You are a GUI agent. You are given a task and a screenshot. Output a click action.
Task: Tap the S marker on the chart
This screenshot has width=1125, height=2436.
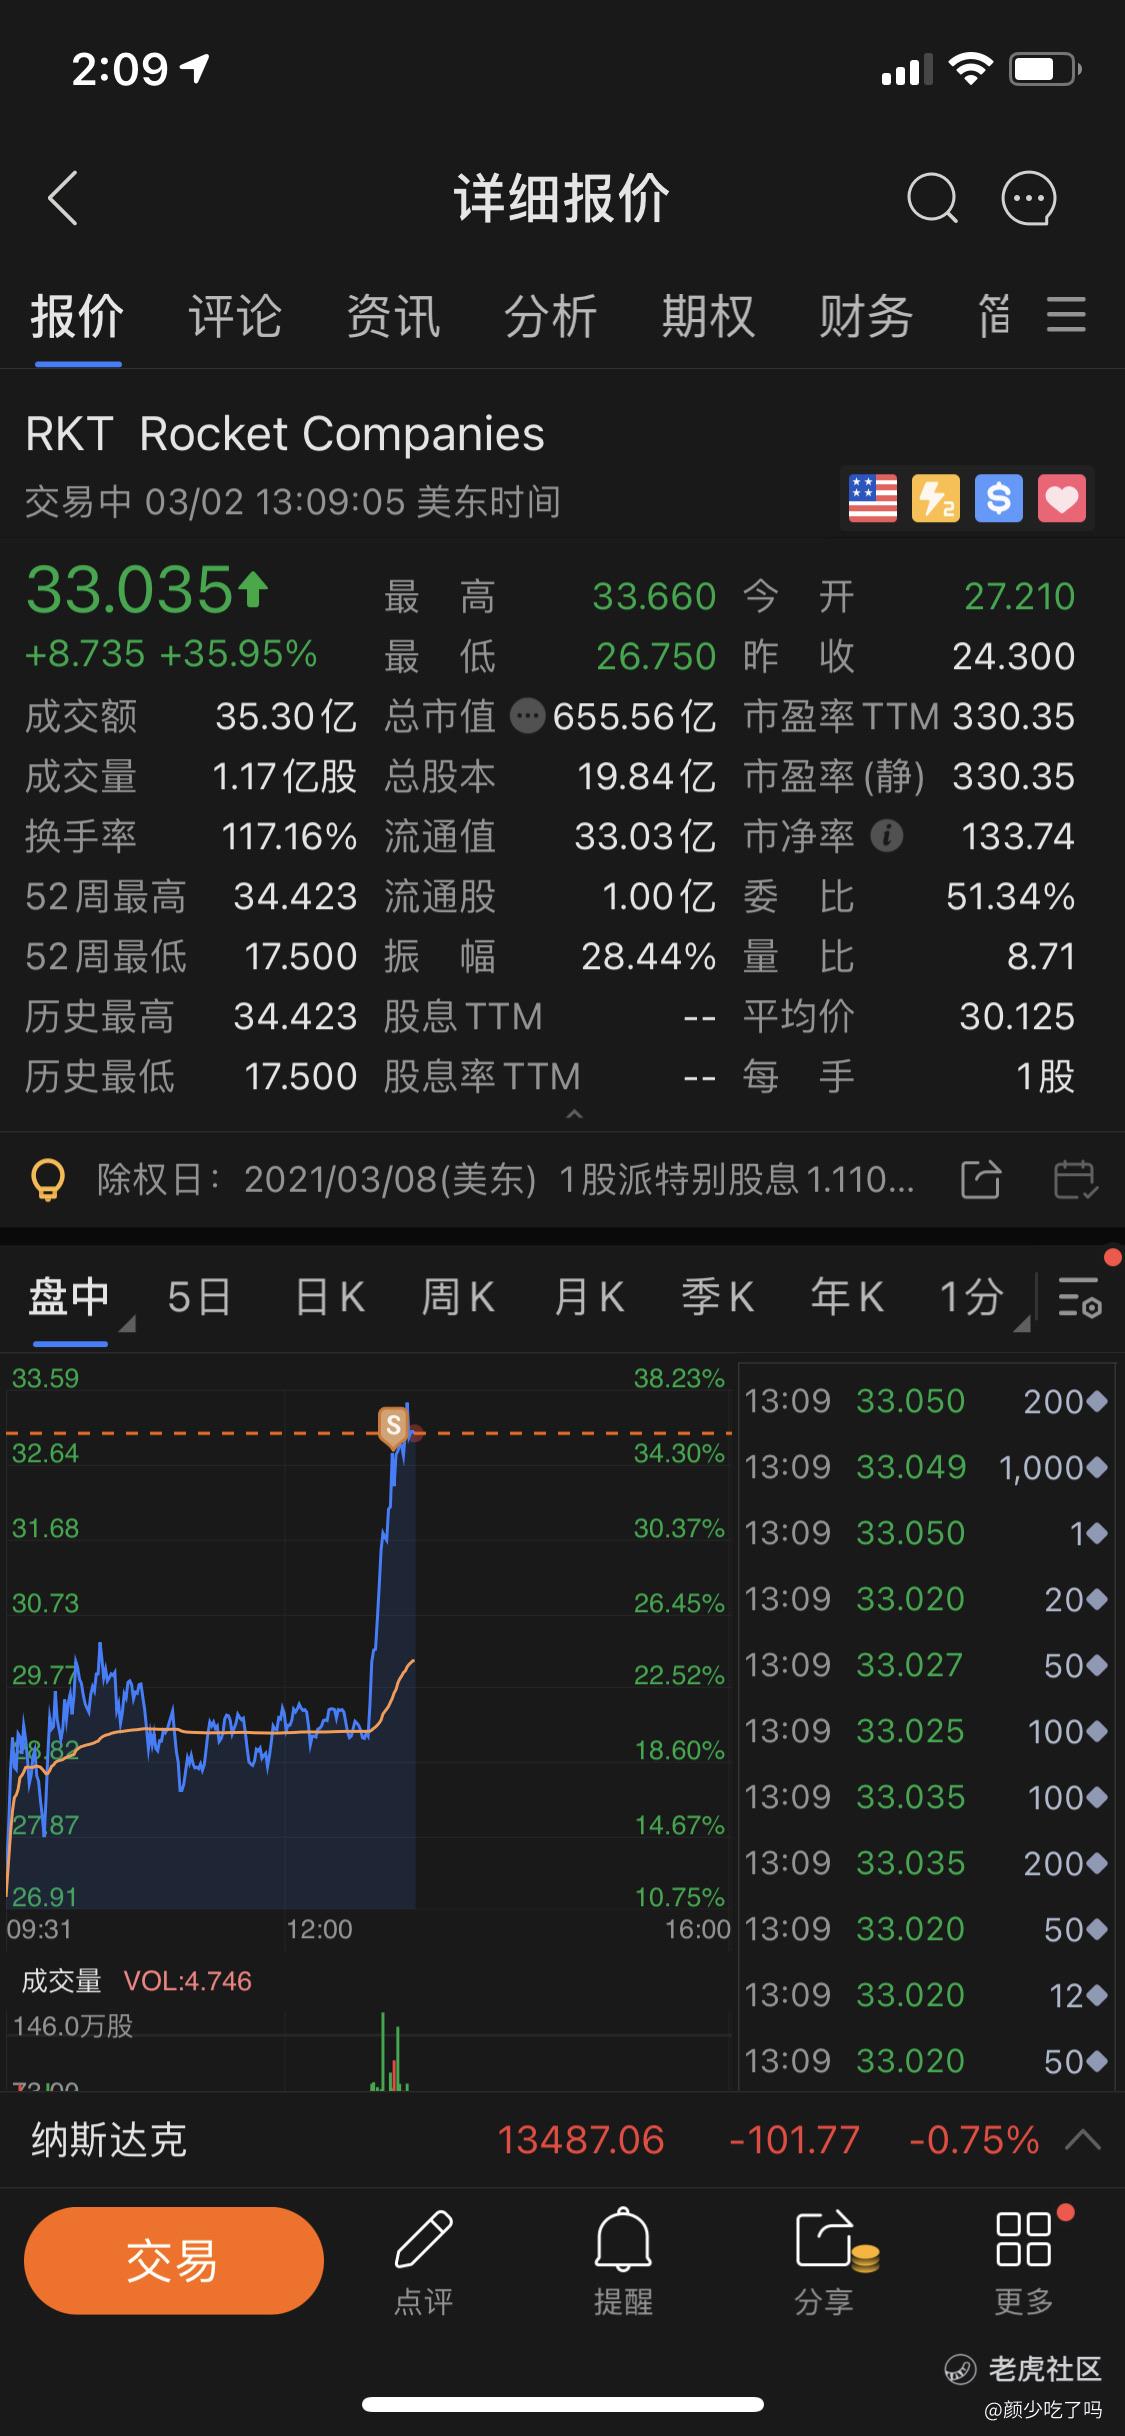[x=393, y=1428]
